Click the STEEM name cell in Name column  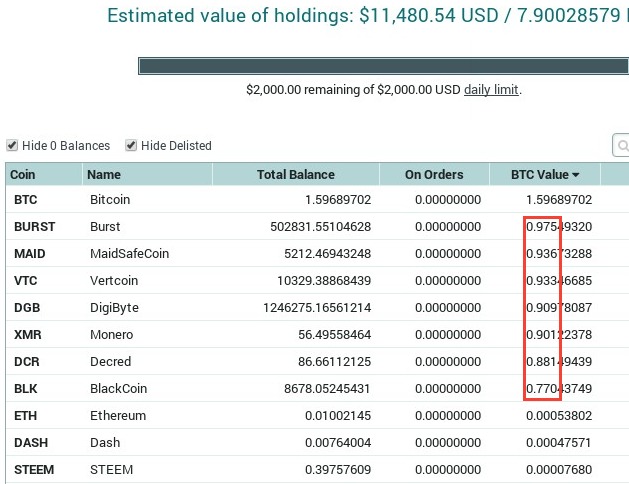click(112, 470)
